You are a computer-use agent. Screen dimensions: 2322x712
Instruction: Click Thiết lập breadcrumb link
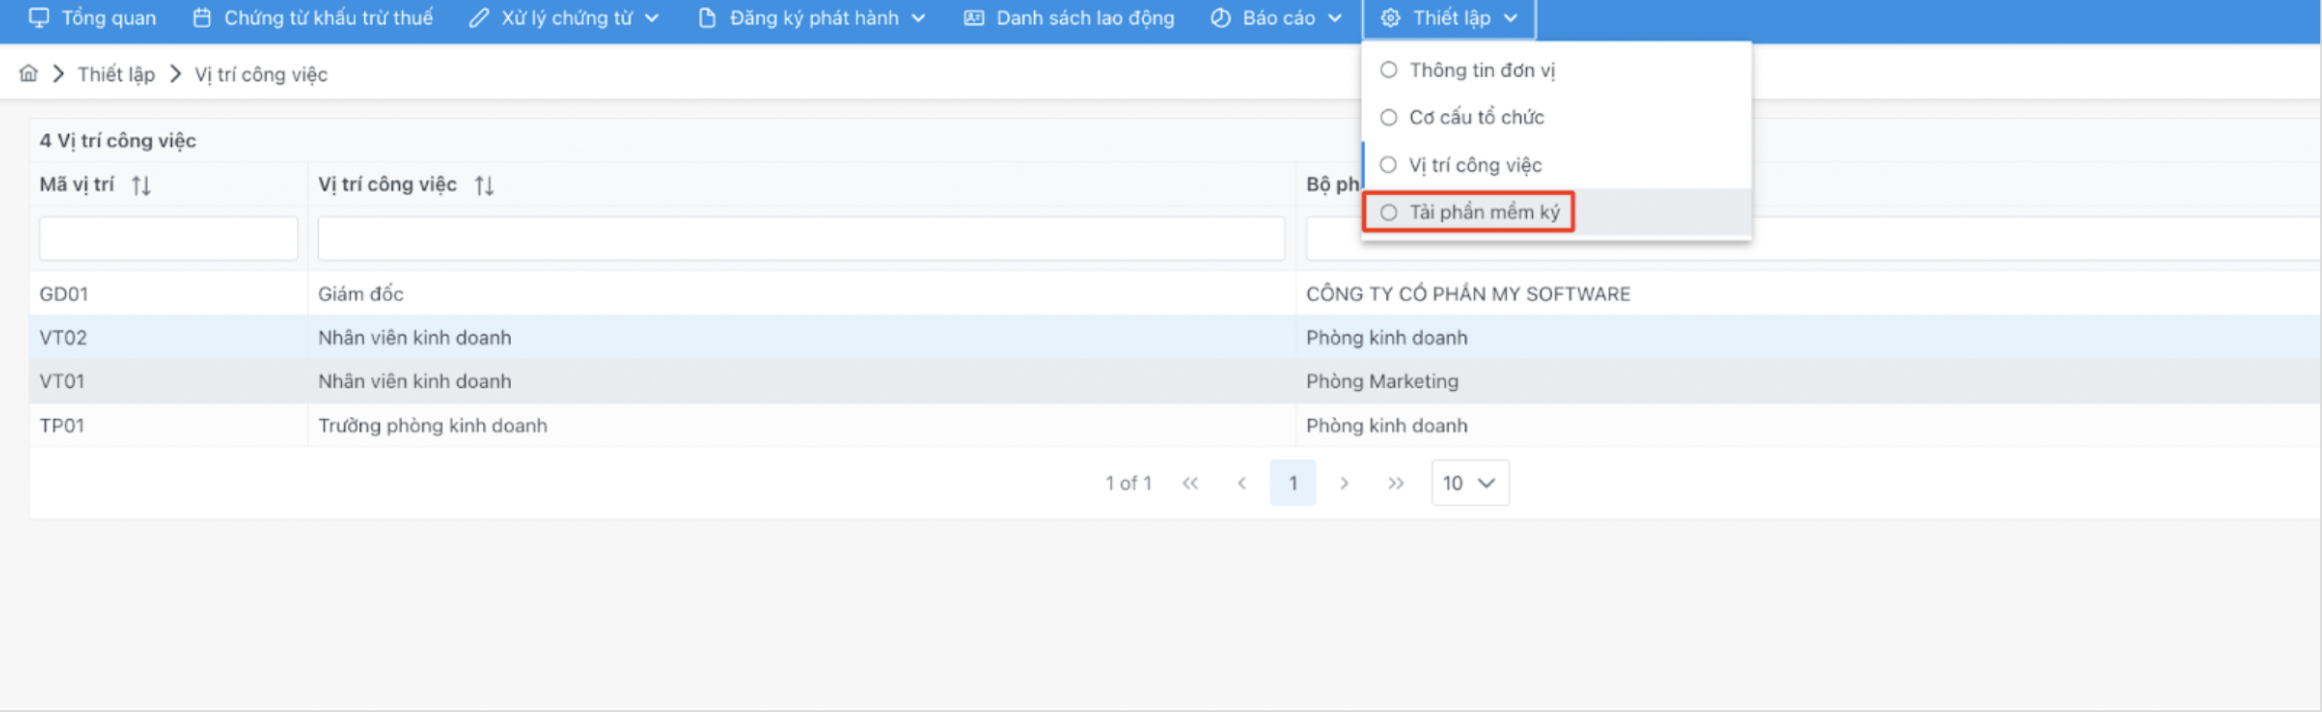pyautogui.click(x=116, y=74)
